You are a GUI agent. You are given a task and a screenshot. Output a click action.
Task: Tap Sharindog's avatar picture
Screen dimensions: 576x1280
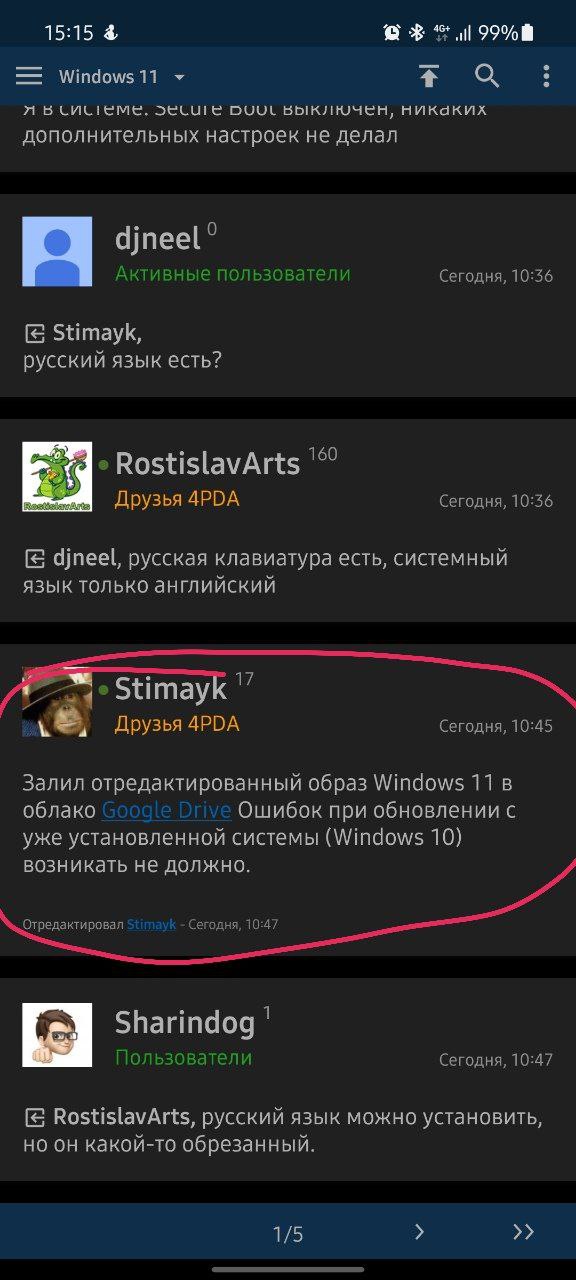click(x=57, y=1035)
